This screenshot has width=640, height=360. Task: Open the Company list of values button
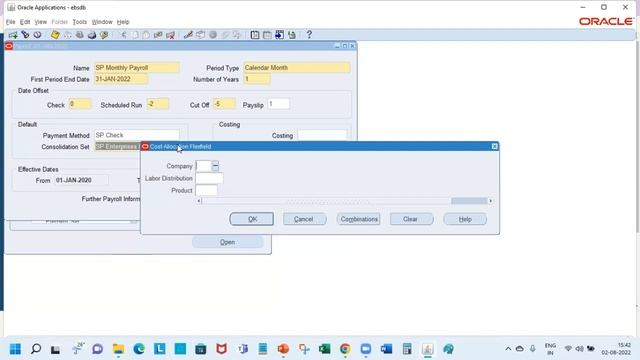pos(216,166)
